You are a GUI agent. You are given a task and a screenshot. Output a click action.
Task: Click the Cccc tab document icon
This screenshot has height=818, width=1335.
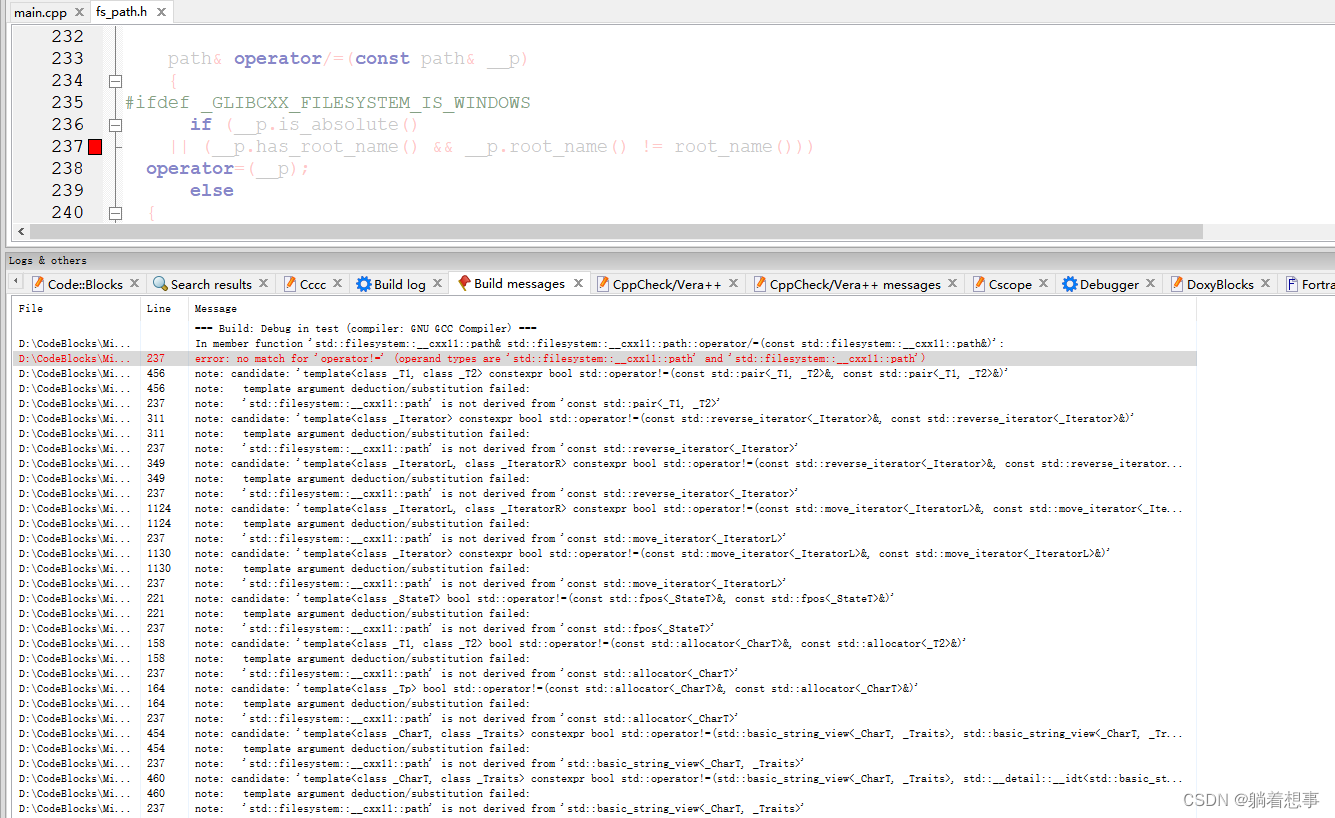click(x=290, y=284)
